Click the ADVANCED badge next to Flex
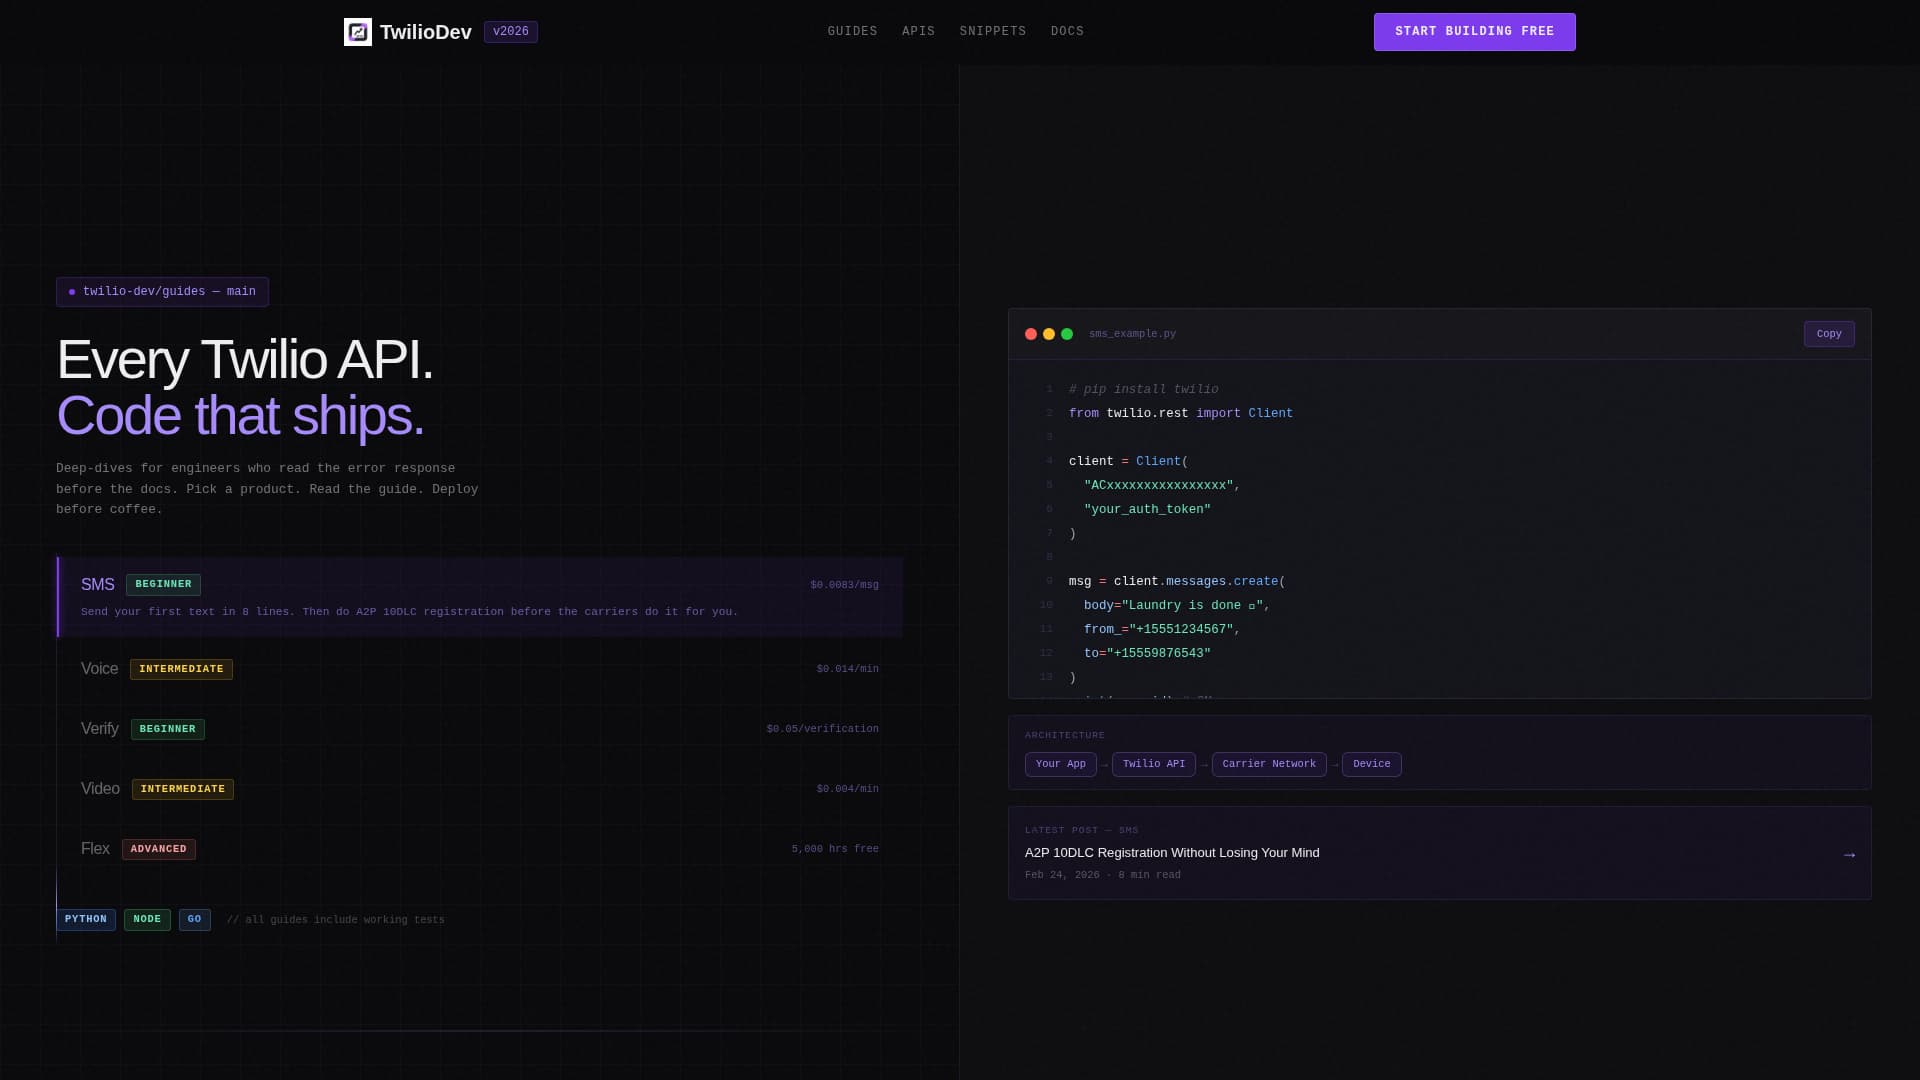 (159, 849)
